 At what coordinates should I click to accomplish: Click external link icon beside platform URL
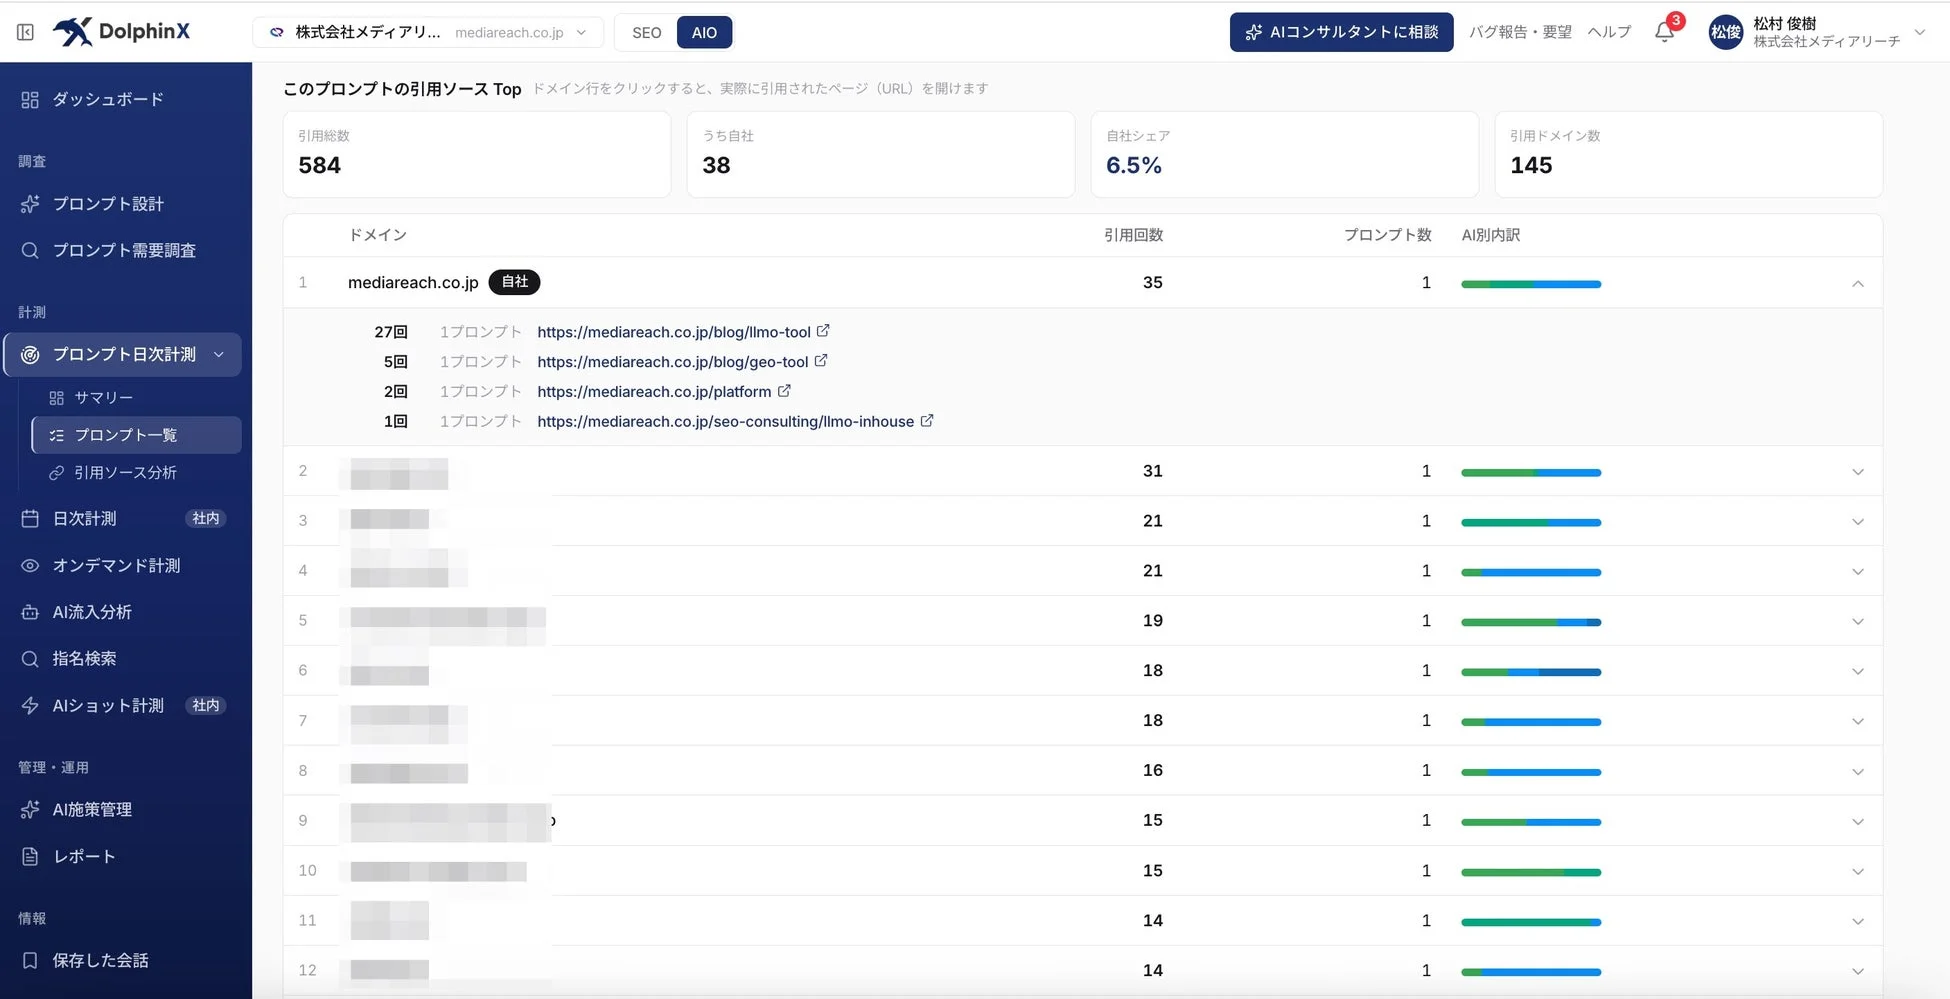pos(784,391)
